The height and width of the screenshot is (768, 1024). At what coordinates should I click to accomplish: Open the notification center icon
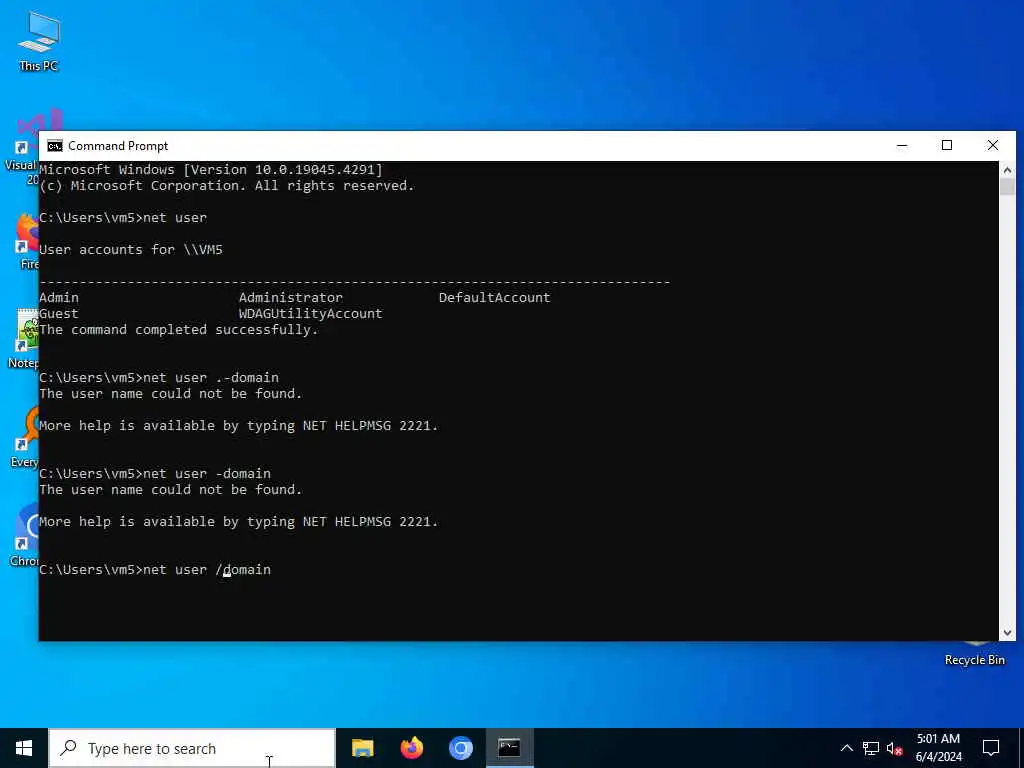click(x=991, y=748)
